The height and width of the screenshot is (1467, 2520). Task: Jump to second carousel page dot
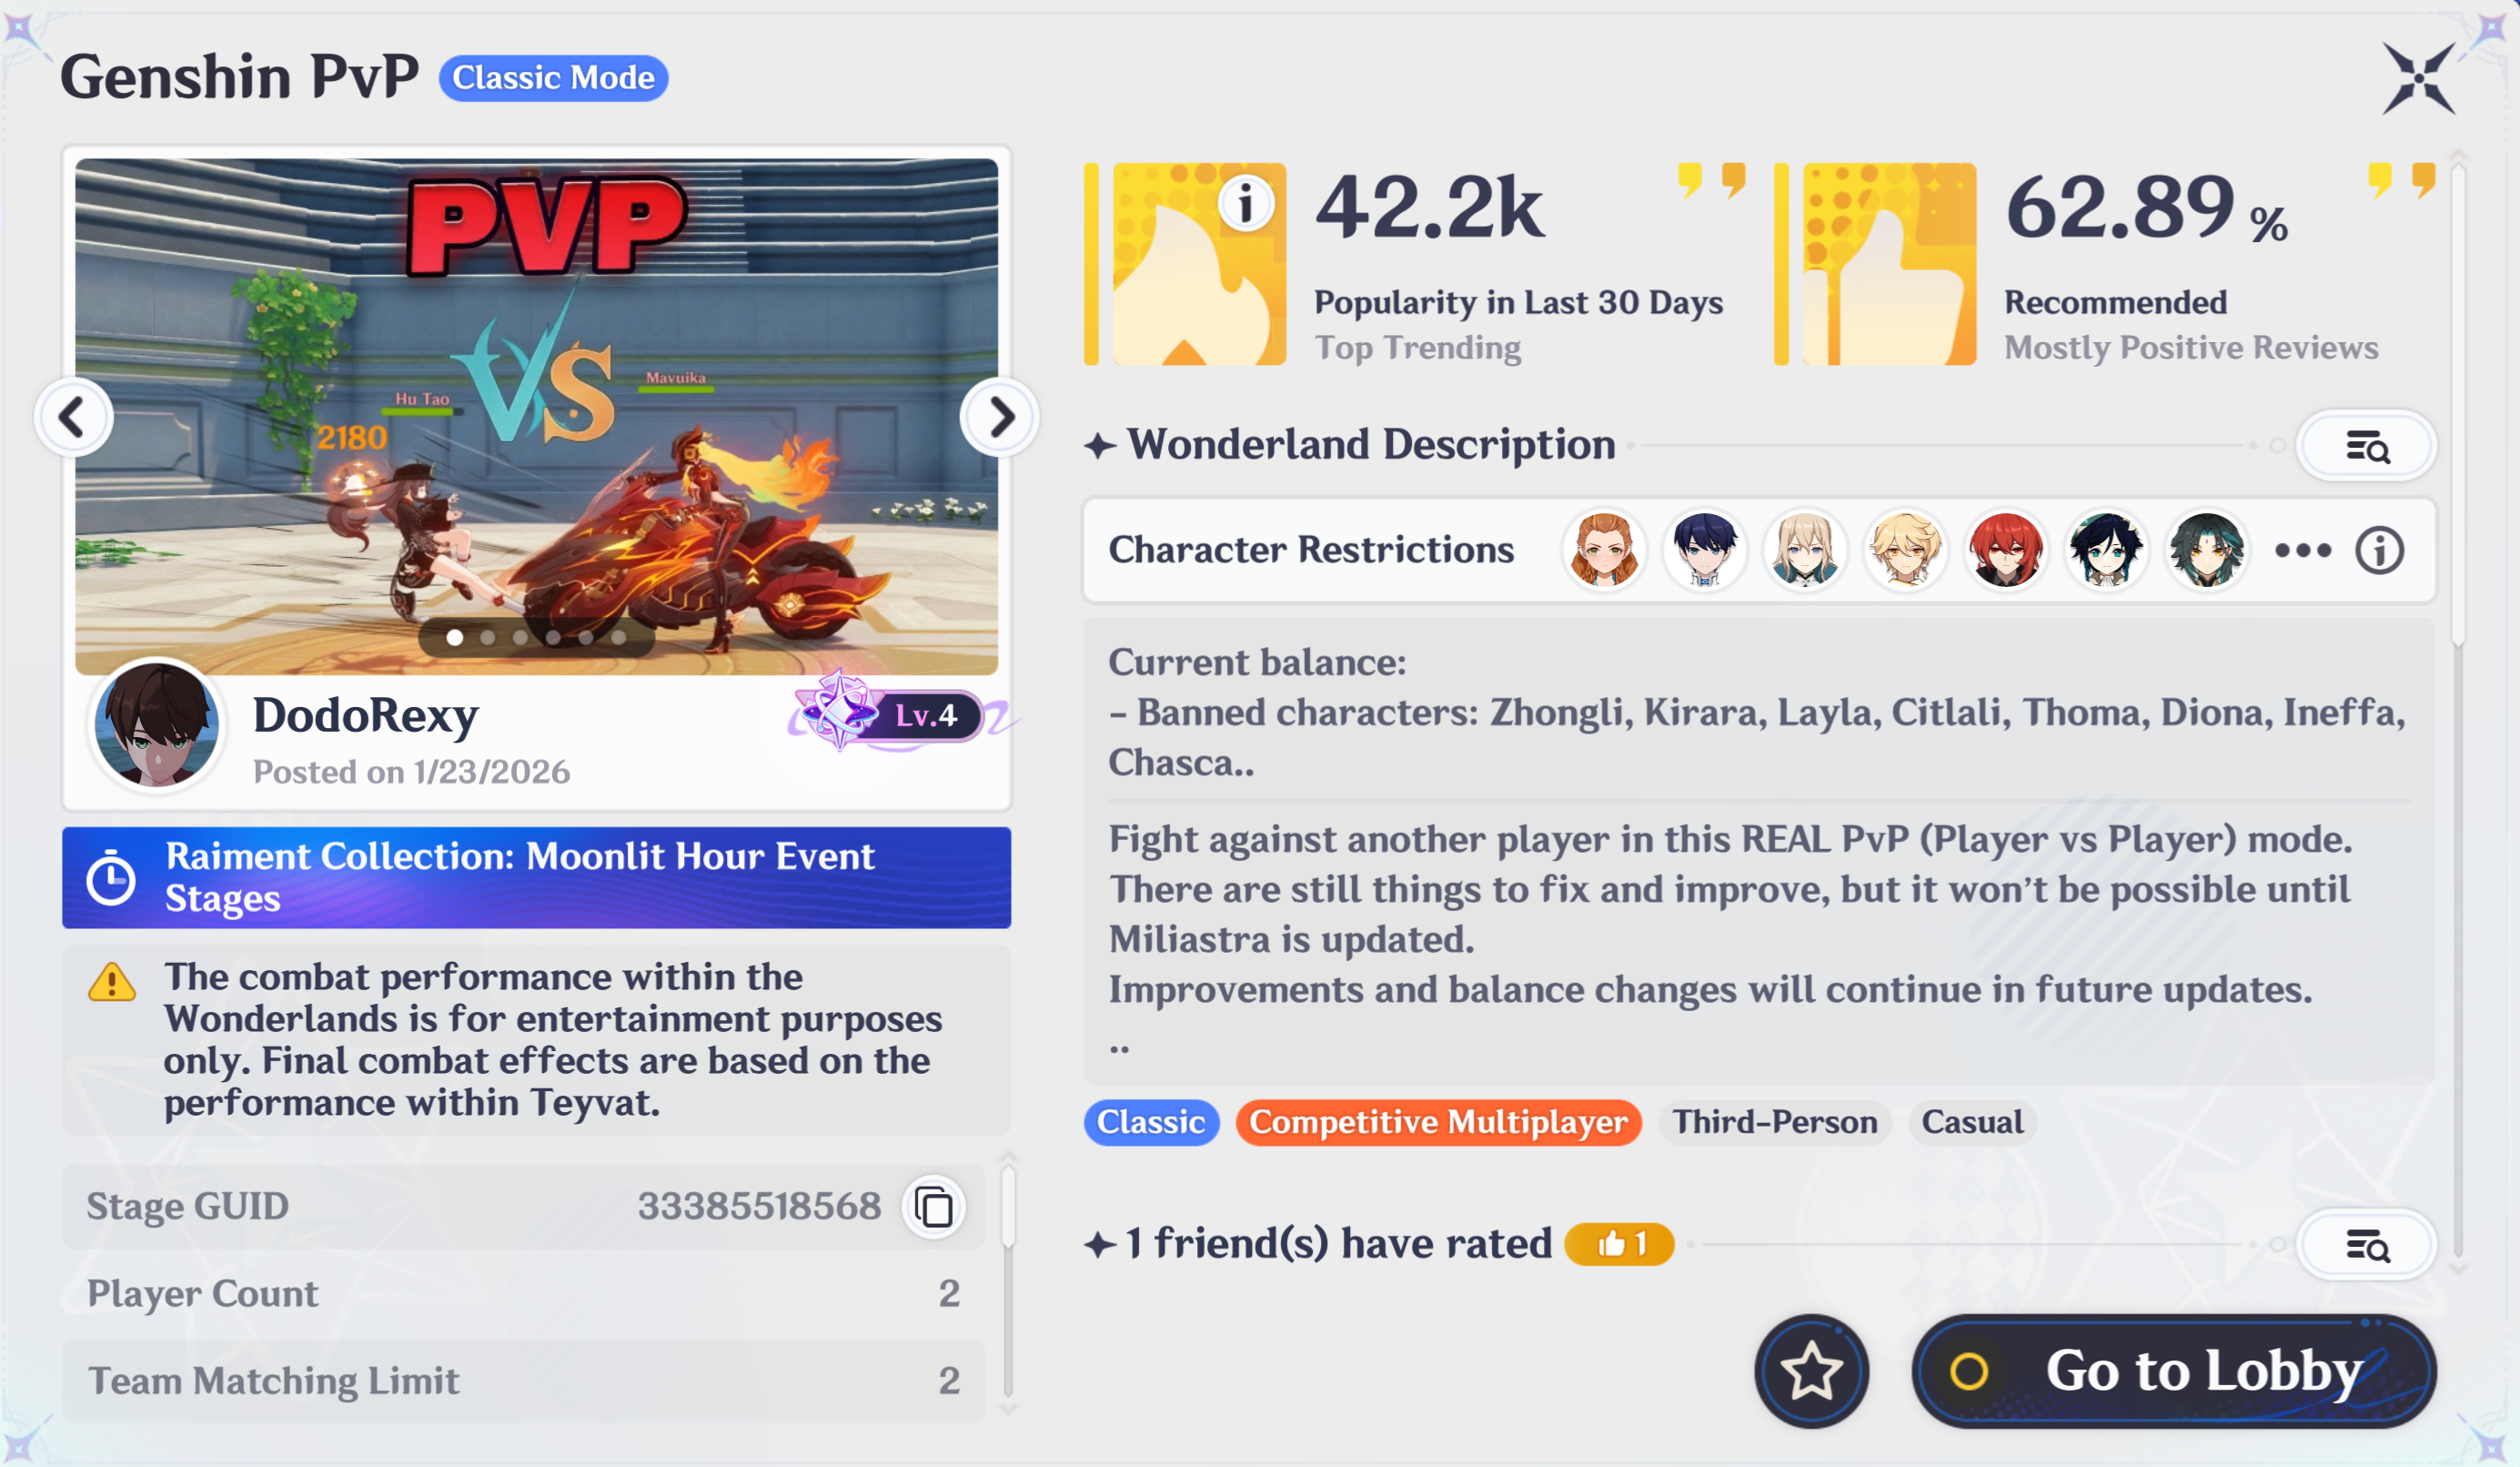tap(488, 637)
